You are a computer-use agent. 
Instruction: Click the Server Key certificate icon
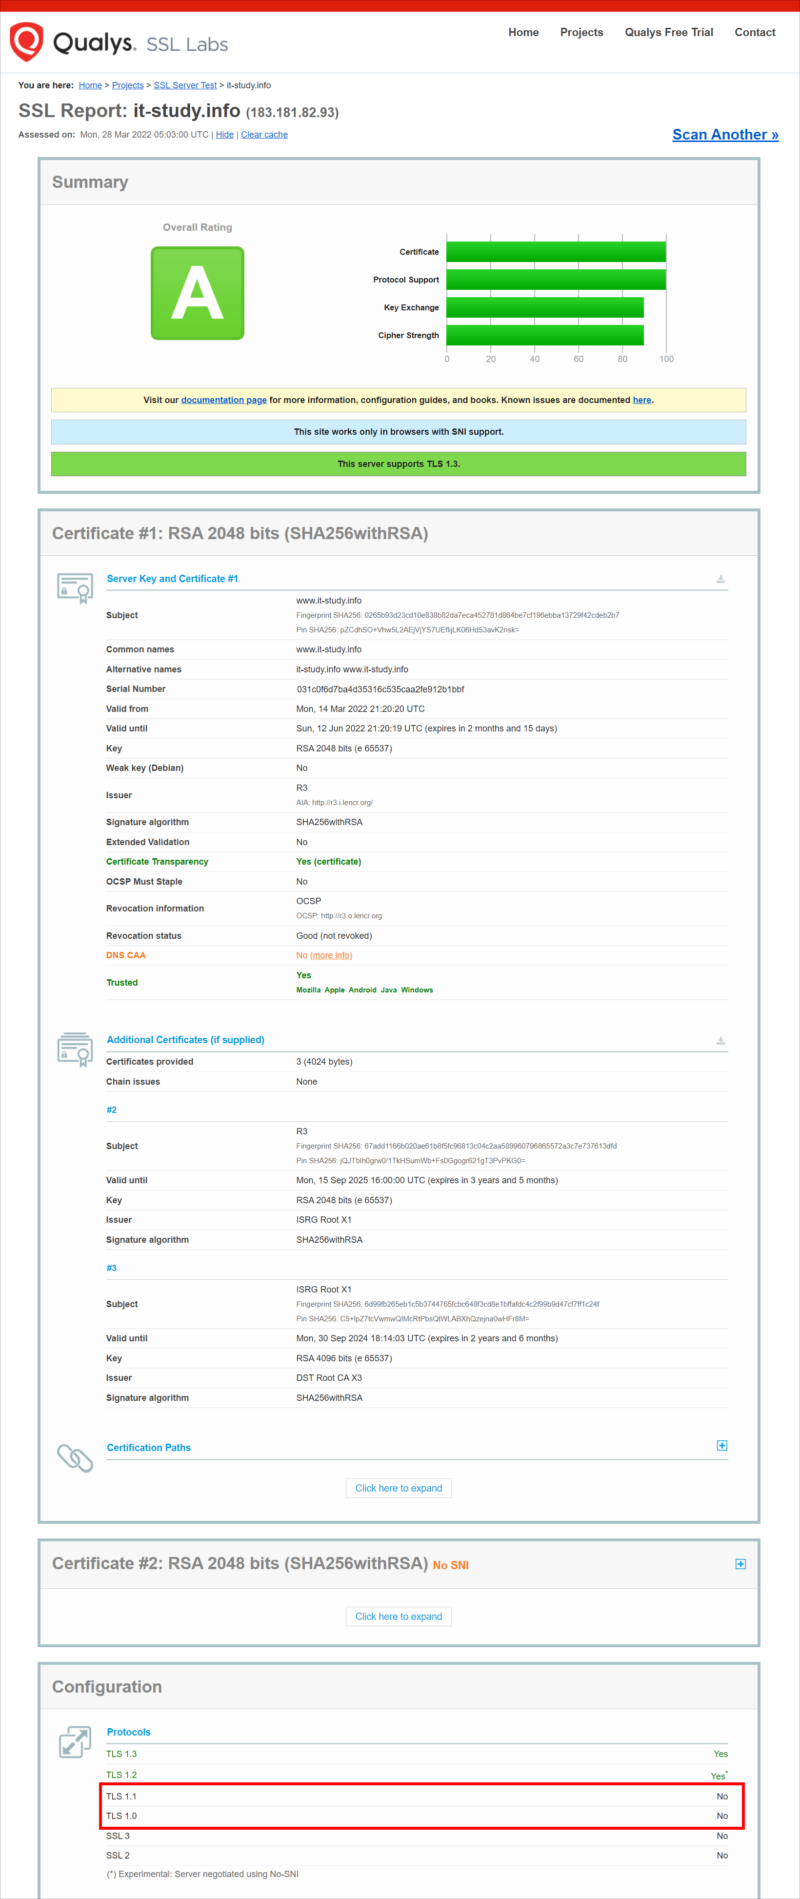(x=74, y=588)
